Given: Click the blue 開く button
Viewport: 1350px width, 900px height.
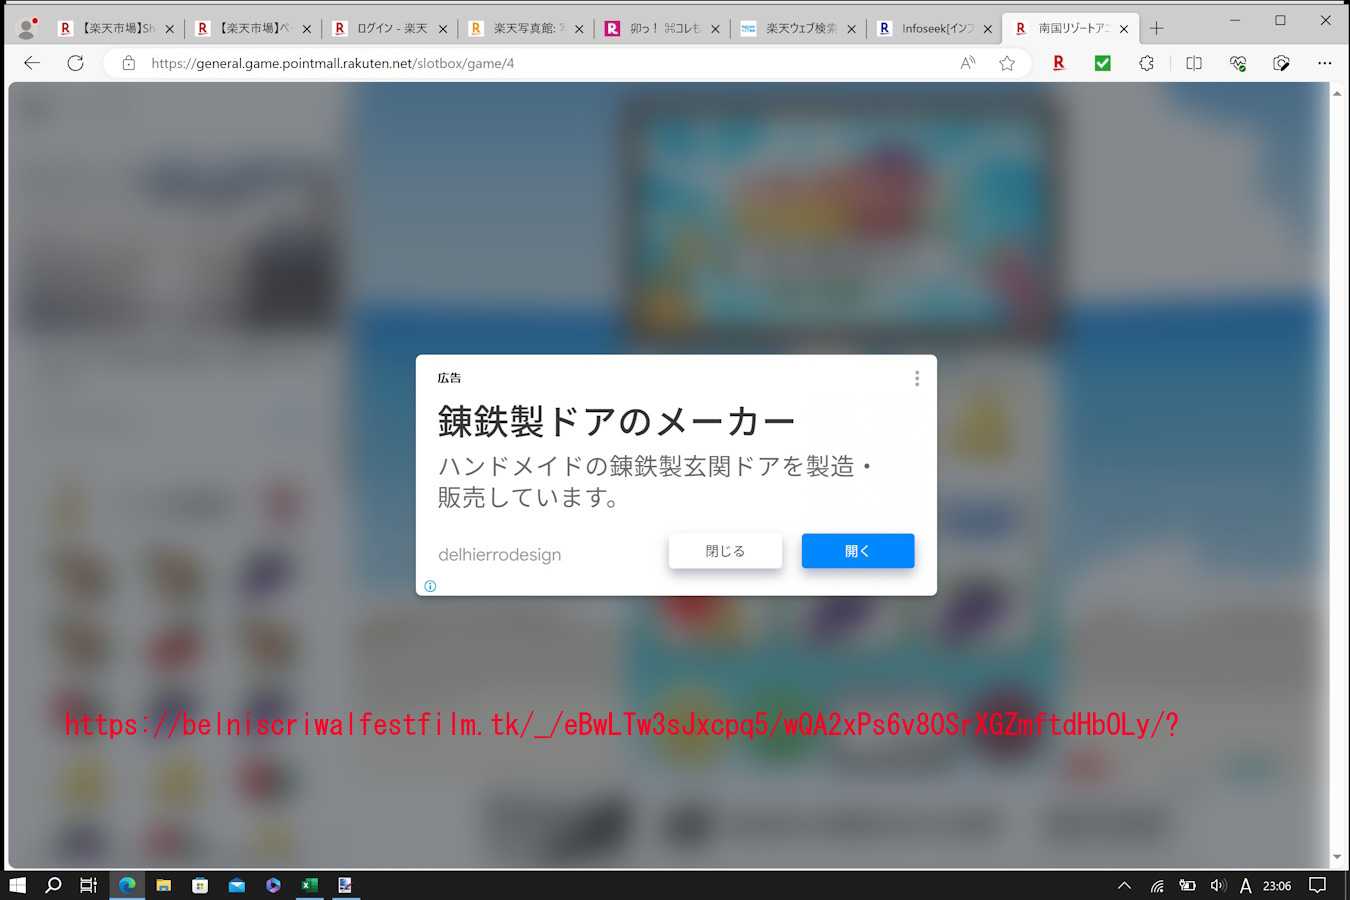Looking at the screenshot, I should click(x=857, y=551).
